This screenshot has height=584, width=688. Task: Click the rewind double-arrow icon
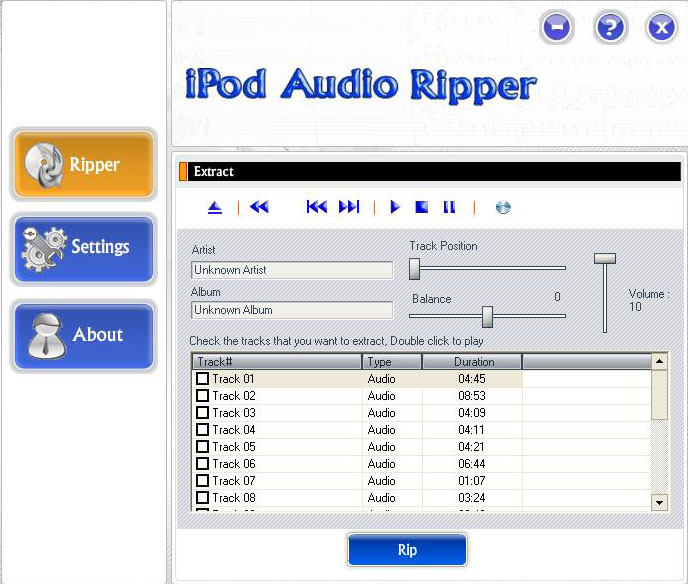259,207
